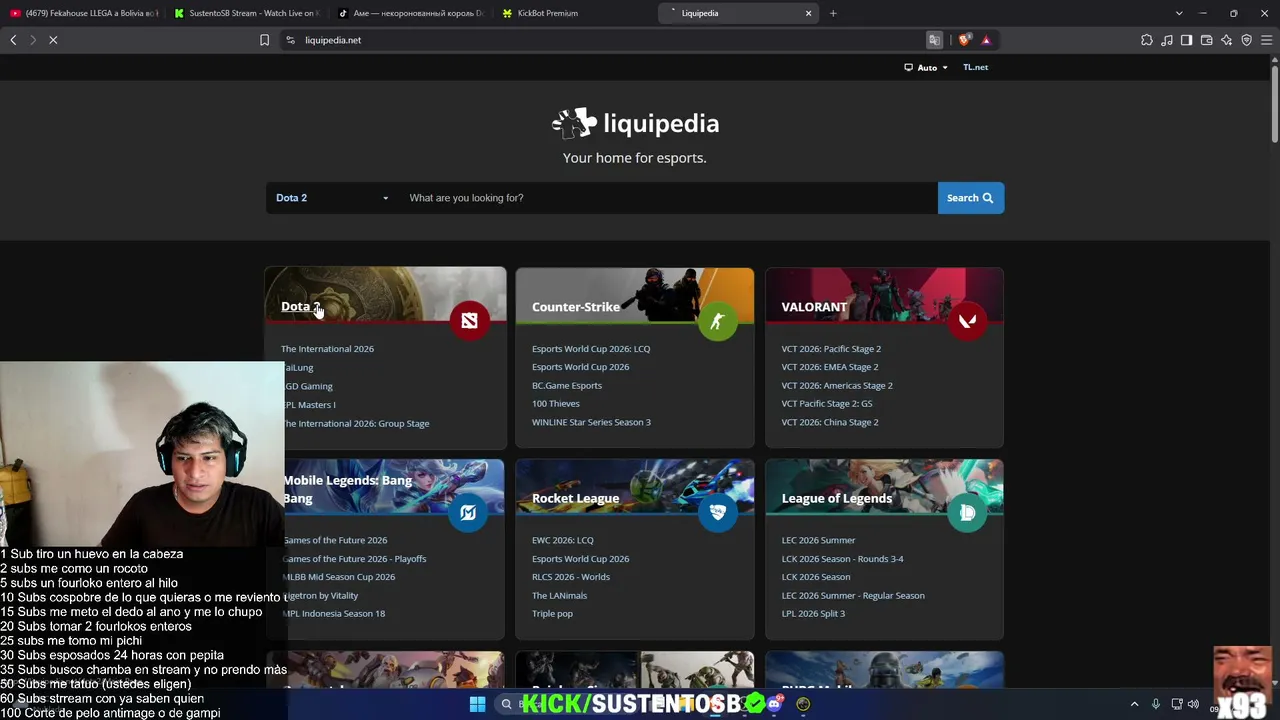Open the Rocket League game icon
Viewport: 1280px width, 720px height.
717,512
